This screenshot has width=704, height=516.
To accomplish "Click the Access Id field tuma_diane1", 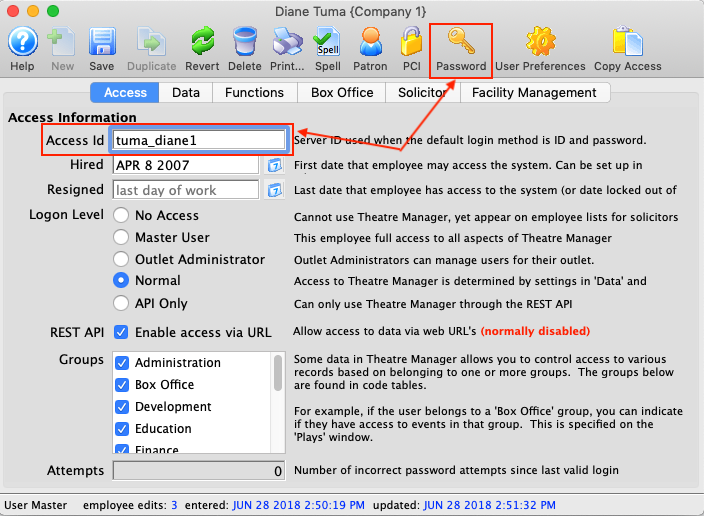I will click(199, 140).
